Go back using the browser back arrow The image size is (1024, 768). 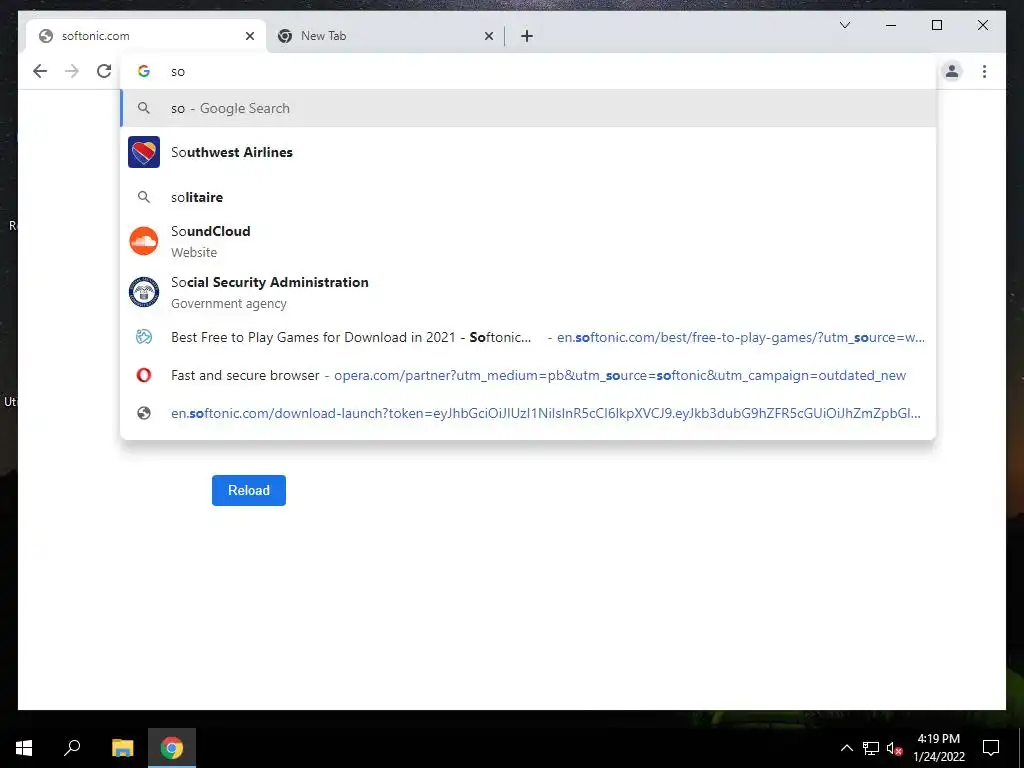tap(40, 71)
